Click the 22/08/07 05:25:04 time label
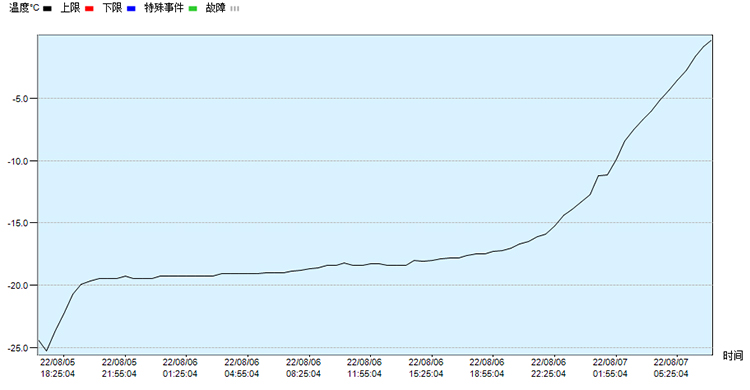The width and height of the screenshot is (750, 390). 671,368
